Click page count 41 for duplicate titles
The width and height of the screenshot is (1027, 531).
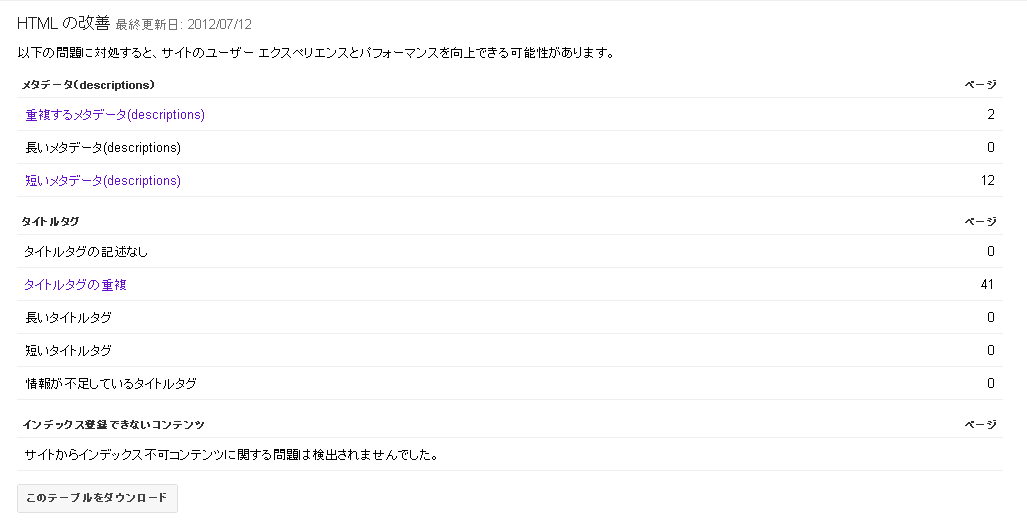pyautogui.click(x=987, y=284)
